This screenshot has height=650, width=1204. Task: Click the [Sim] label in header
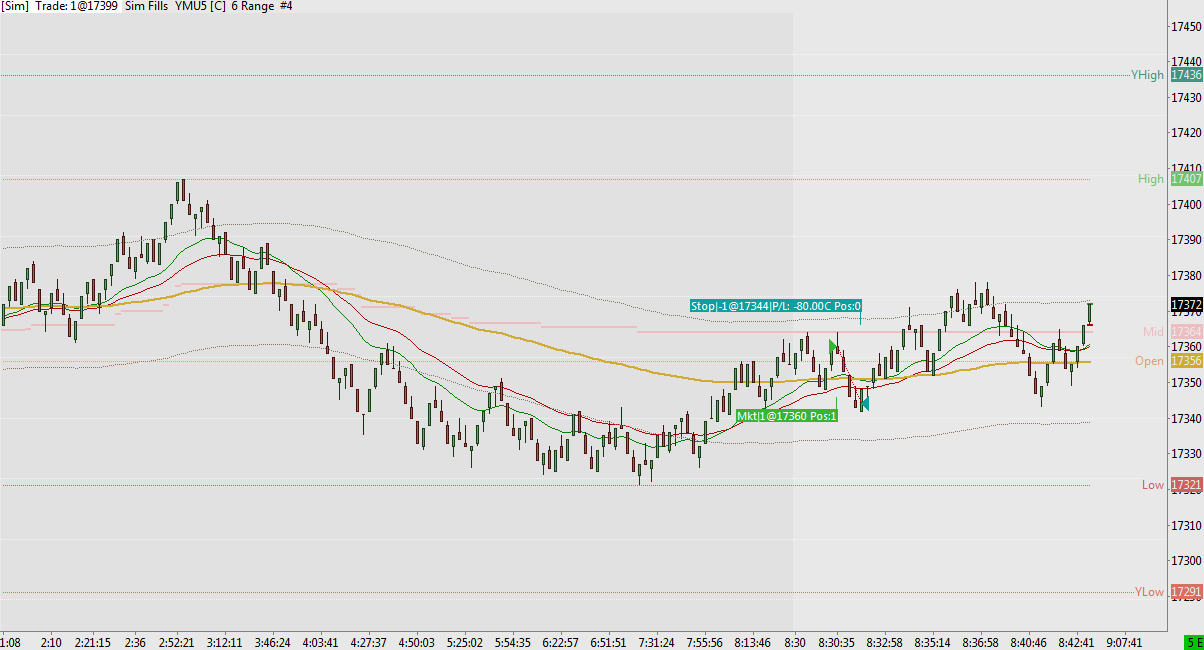pyautogui.click(x=15, y=6)
